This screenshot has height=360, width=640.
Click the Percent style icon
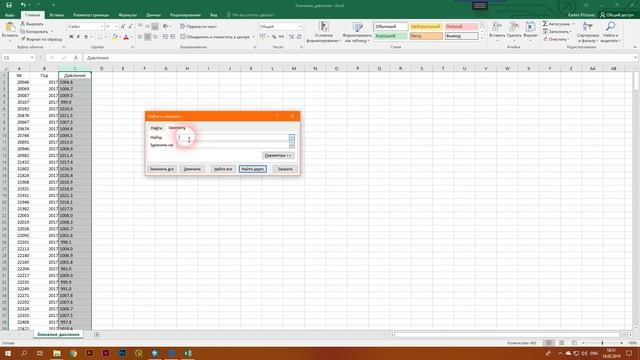pyautogui.click(x=274, y=37)
